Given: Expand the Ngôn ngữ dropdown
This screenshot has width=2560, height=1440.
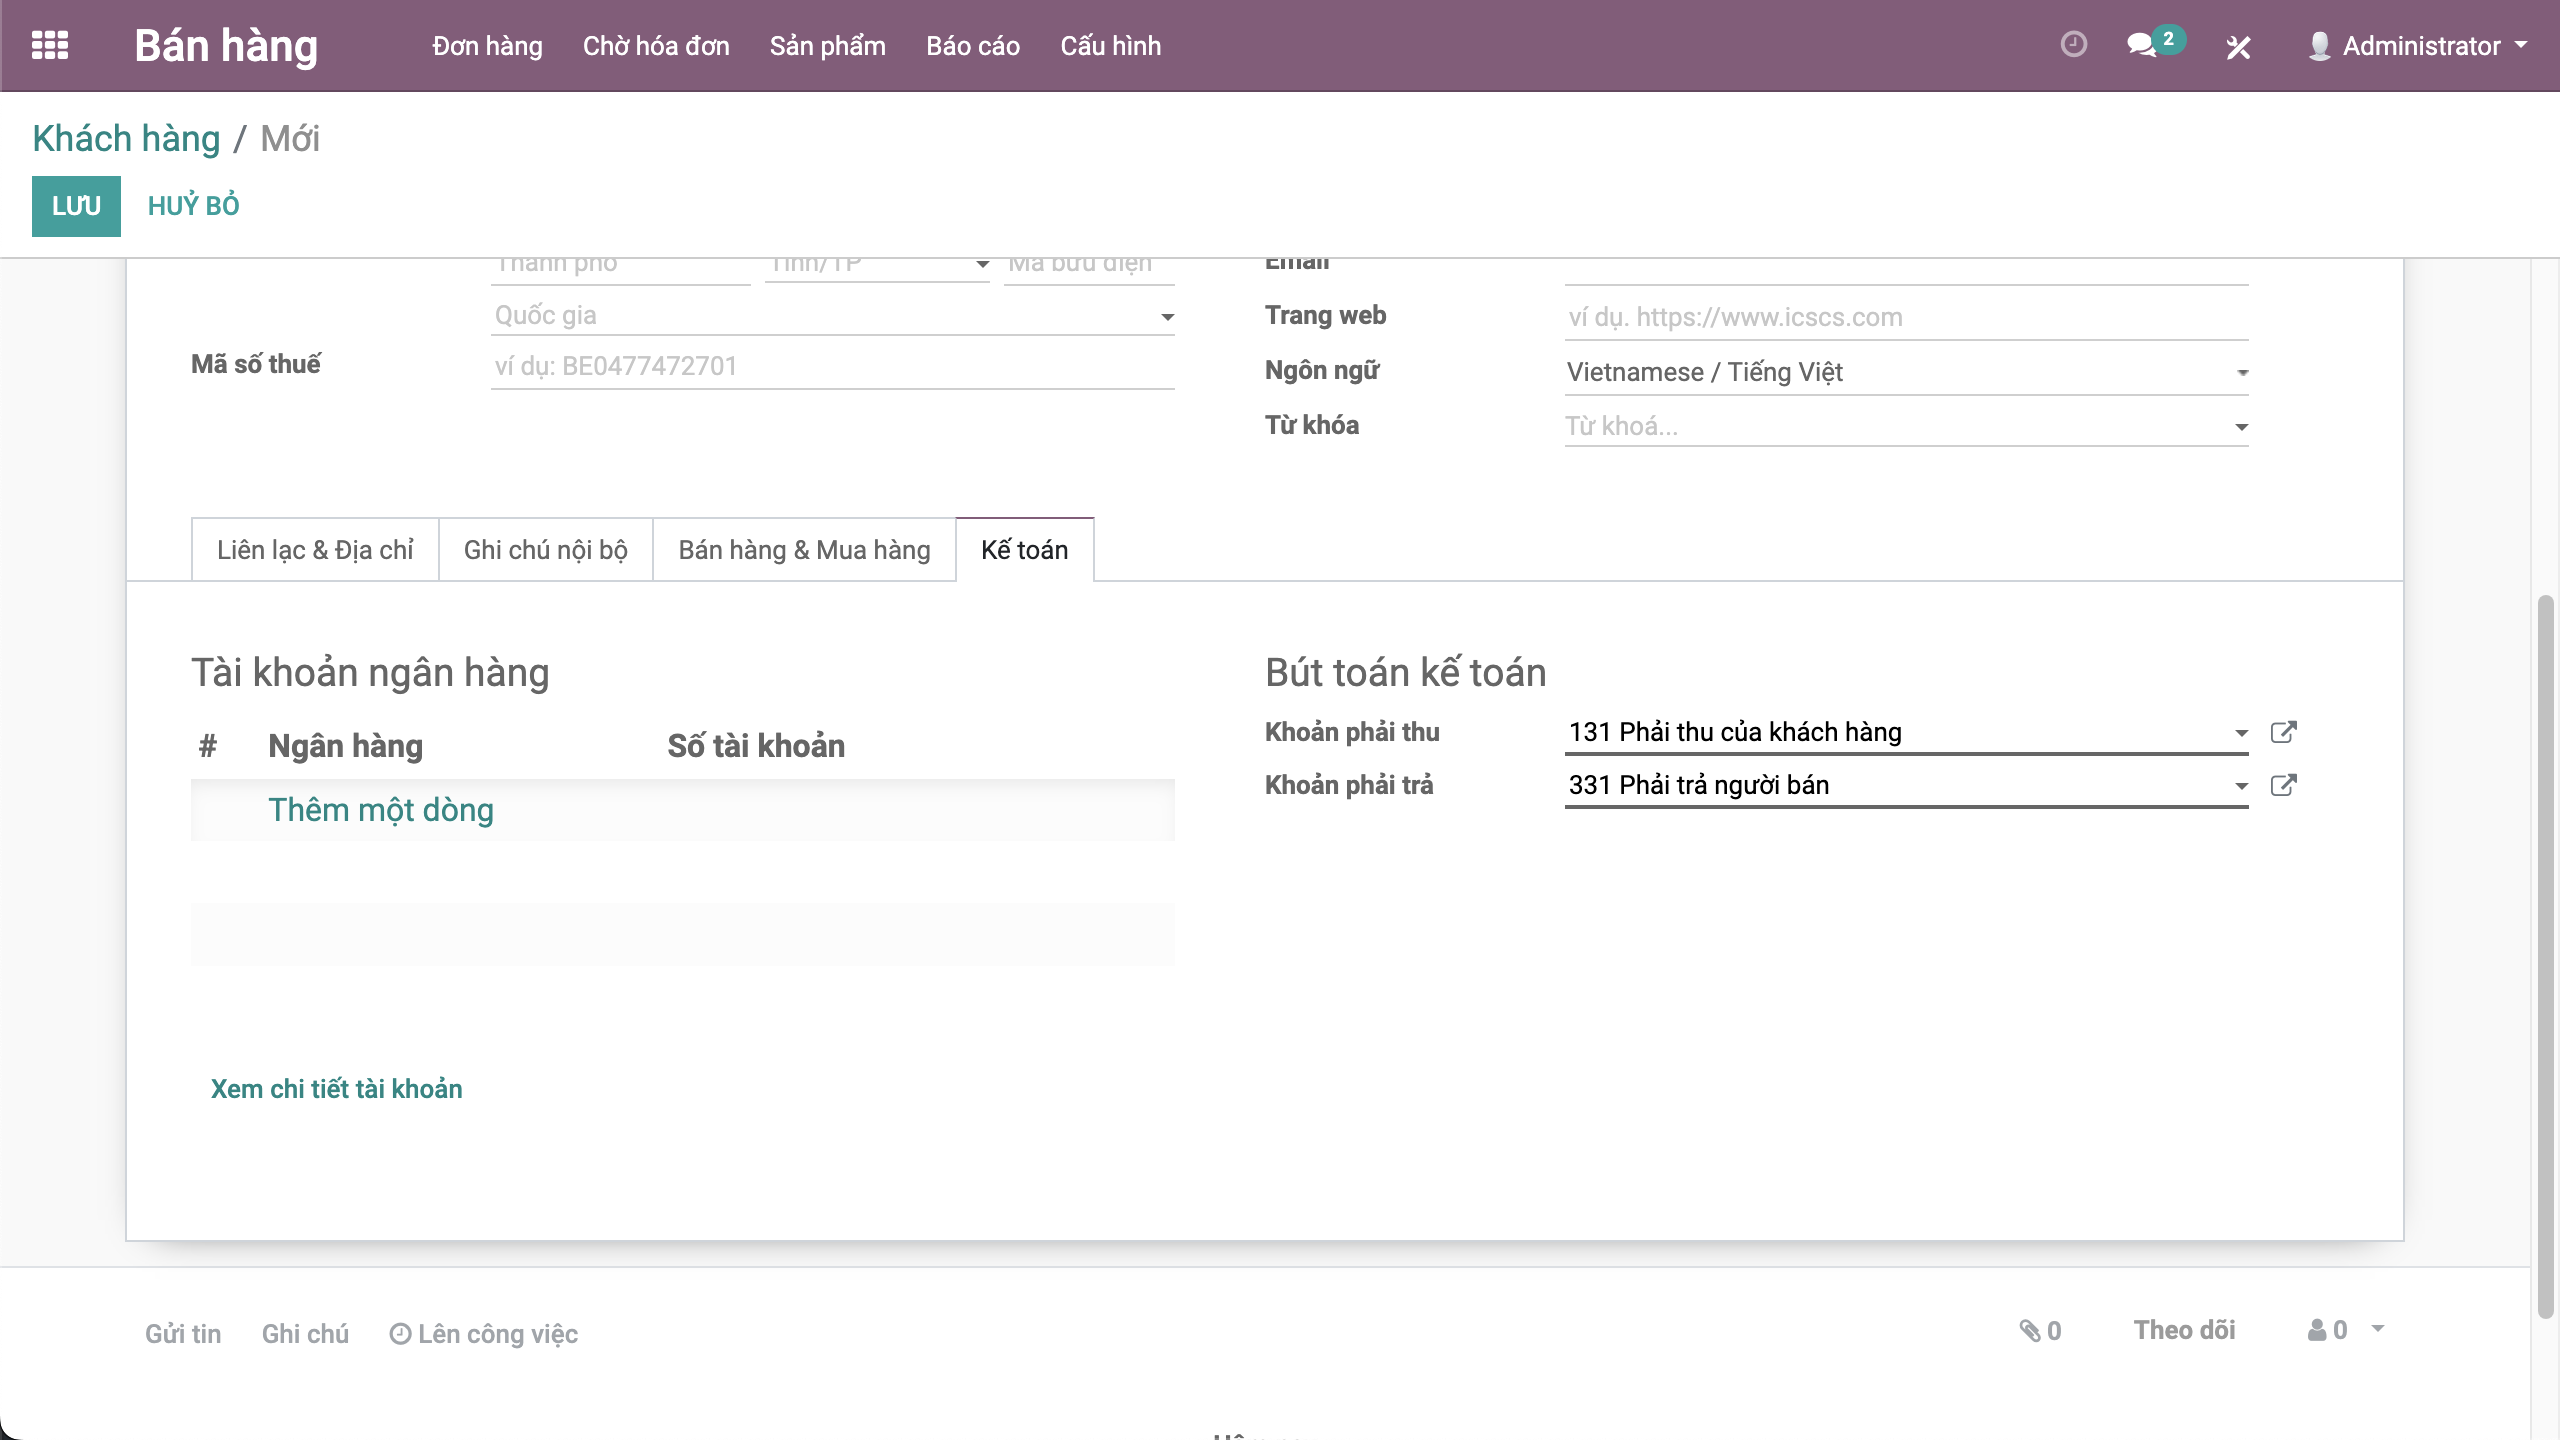Looking at the screenshot, I should (2242, 373).
